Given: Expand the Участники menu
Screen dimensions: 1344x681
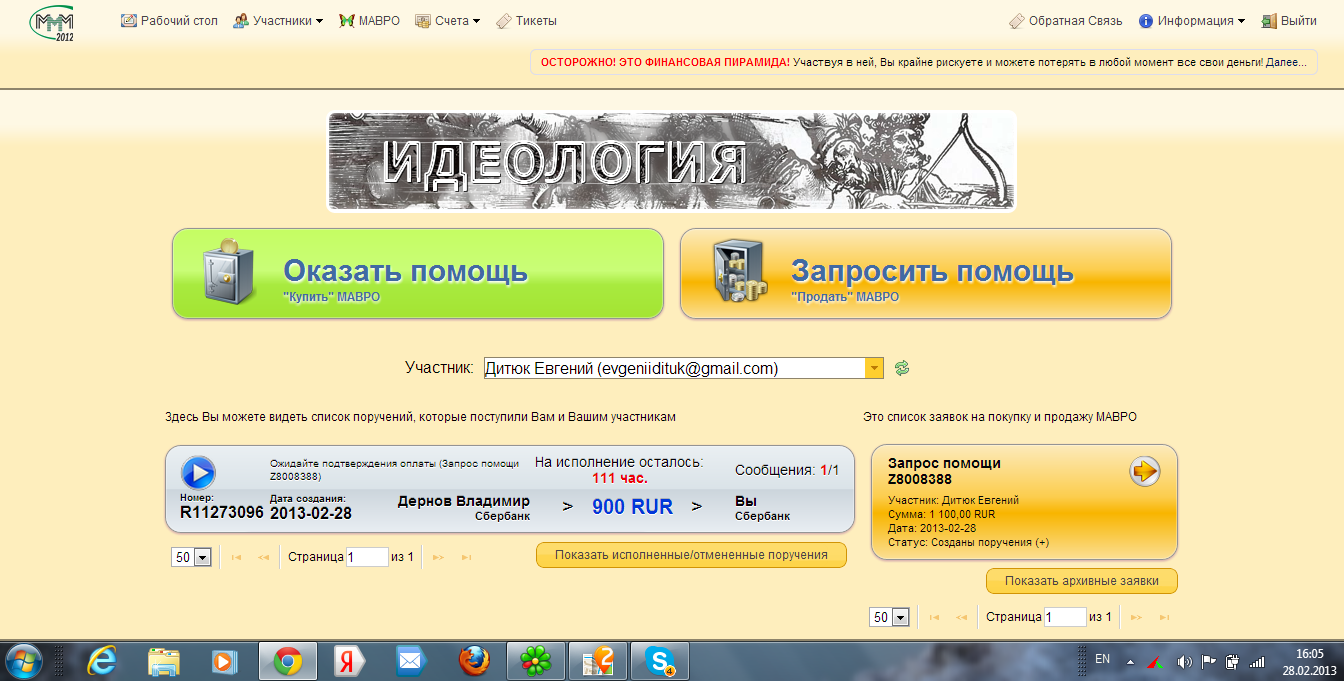Looking at the screenshot, I should click(278, 21).
